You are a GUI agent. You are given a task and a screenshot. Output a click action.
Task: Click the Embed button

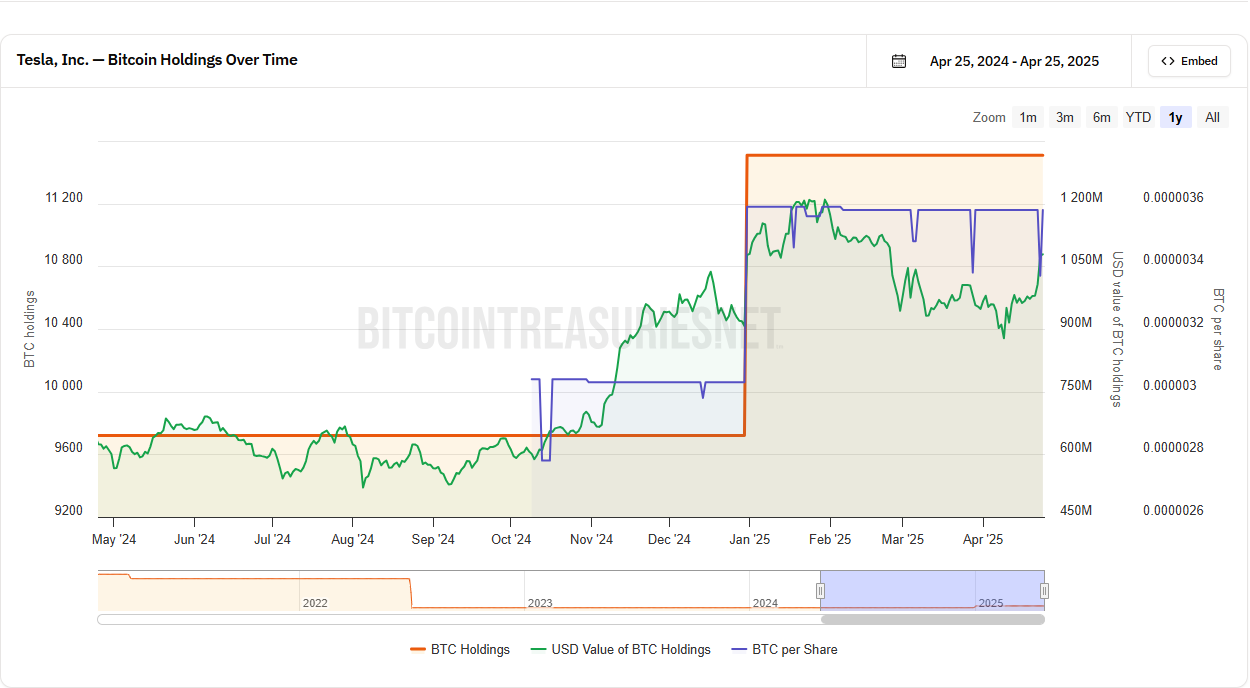pos(1189,61)
